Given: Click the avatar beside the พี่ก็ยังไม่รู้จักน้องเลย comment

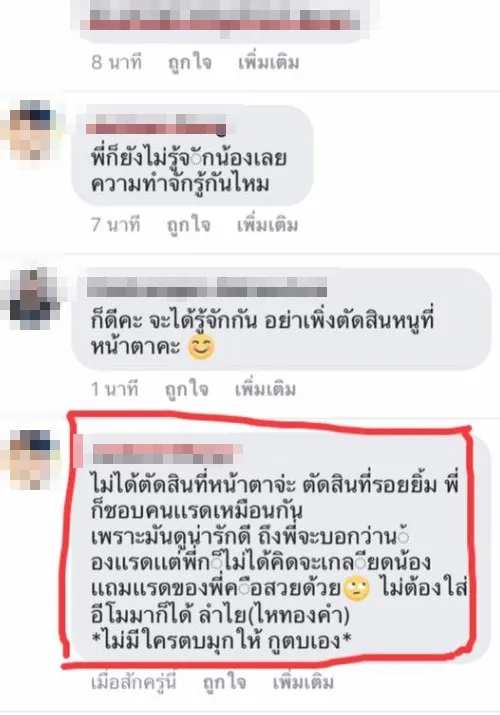Looking at the screenshot, I should [32, 131].
